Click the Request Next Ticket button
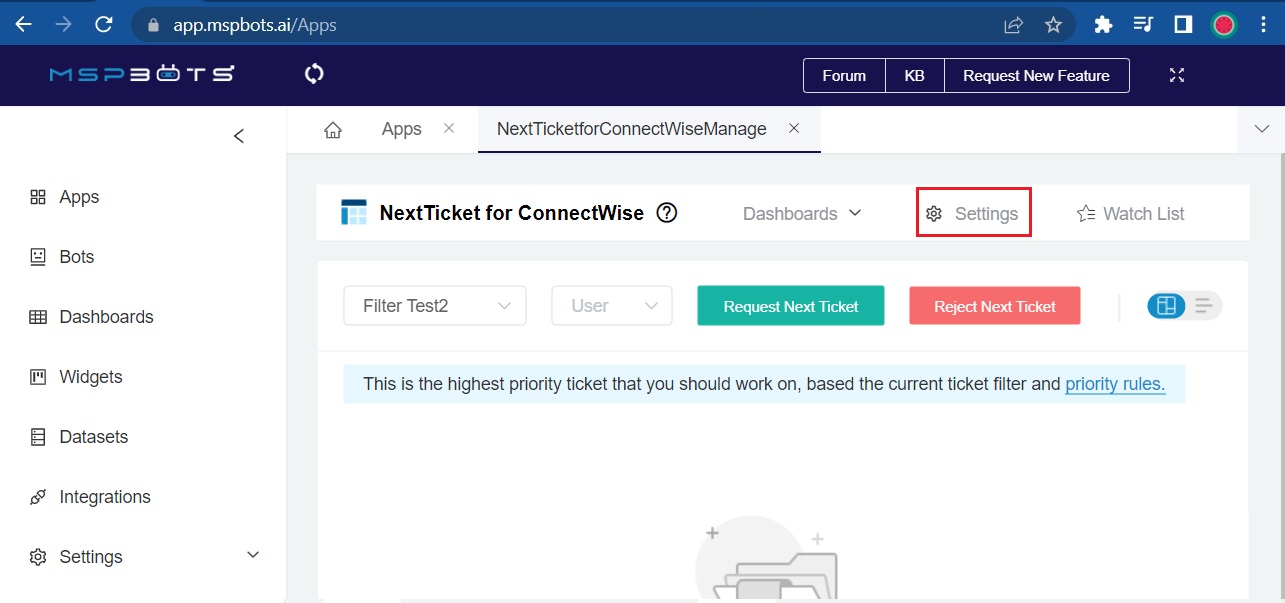This screenshot has height=603, width=1285. (x=790, y=306)
